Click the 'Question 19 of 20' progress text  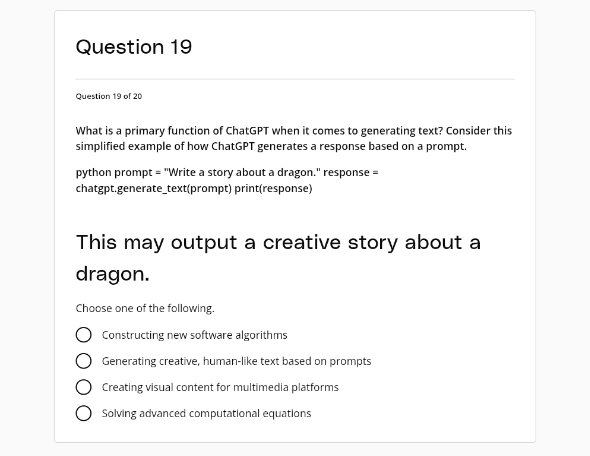pyautogui.click(x=109, y=96)
